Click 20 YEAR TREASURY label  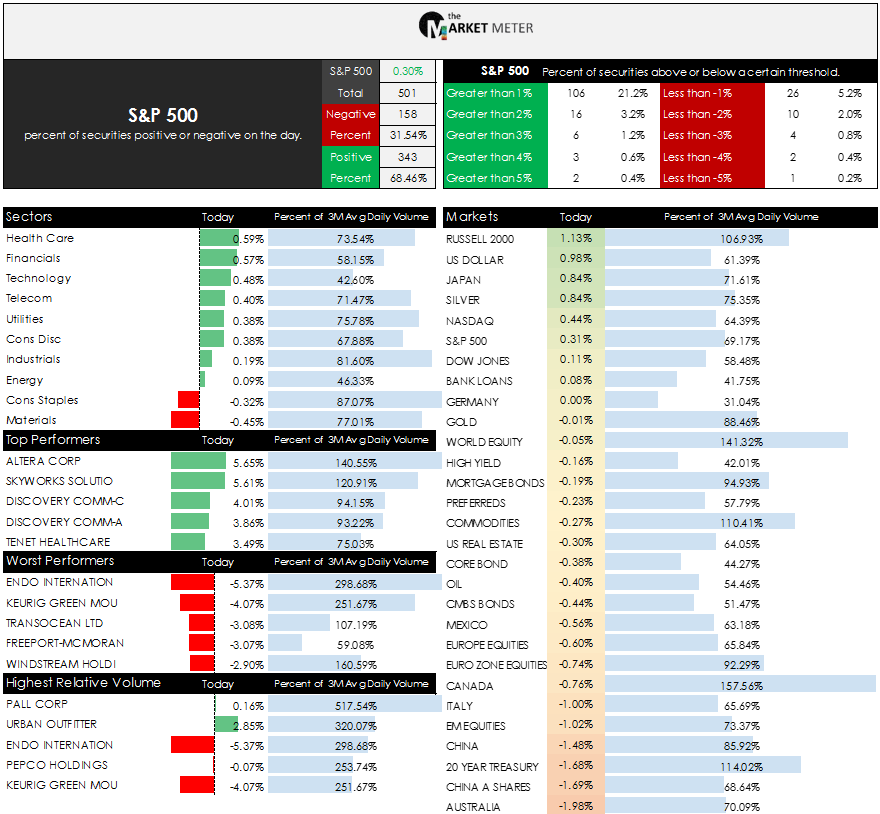tap(492, 767)
